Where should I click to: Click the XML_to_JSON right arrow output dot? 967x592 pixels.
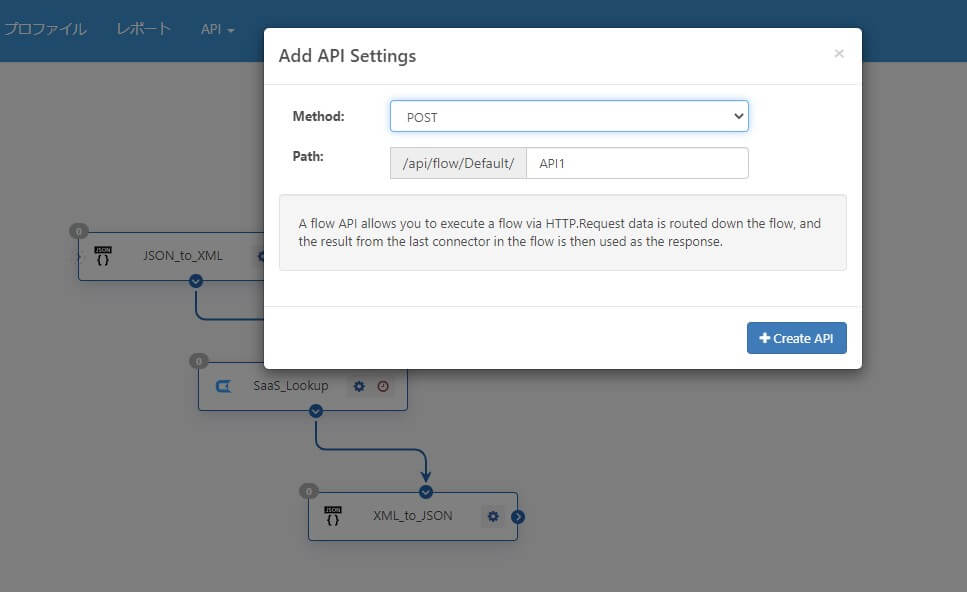518,517
